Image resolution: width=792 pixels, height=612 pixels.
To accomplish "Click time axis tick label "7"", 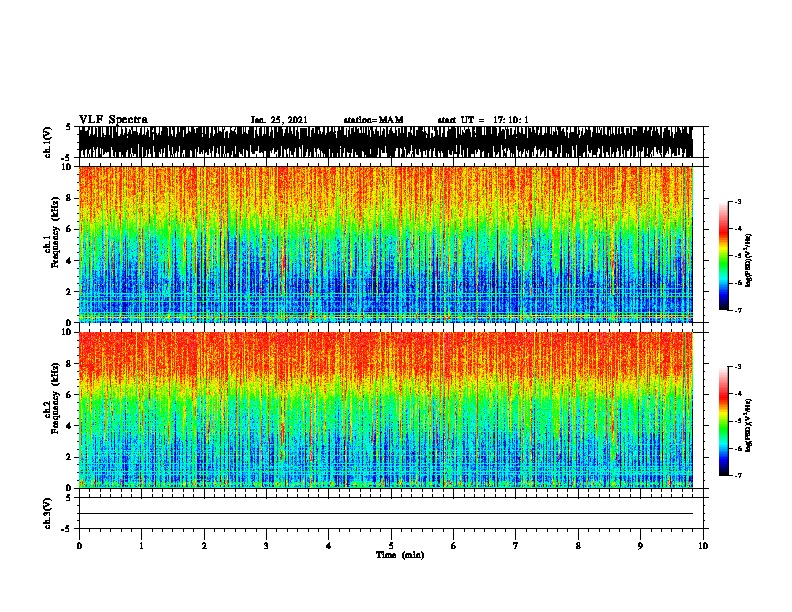I will [x=516, y=546].
